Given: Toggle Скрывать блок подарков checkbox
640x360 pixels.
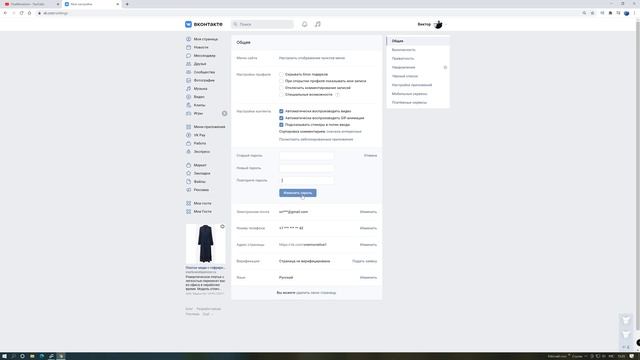Looking at the screenshot, I should click(281, 75).
